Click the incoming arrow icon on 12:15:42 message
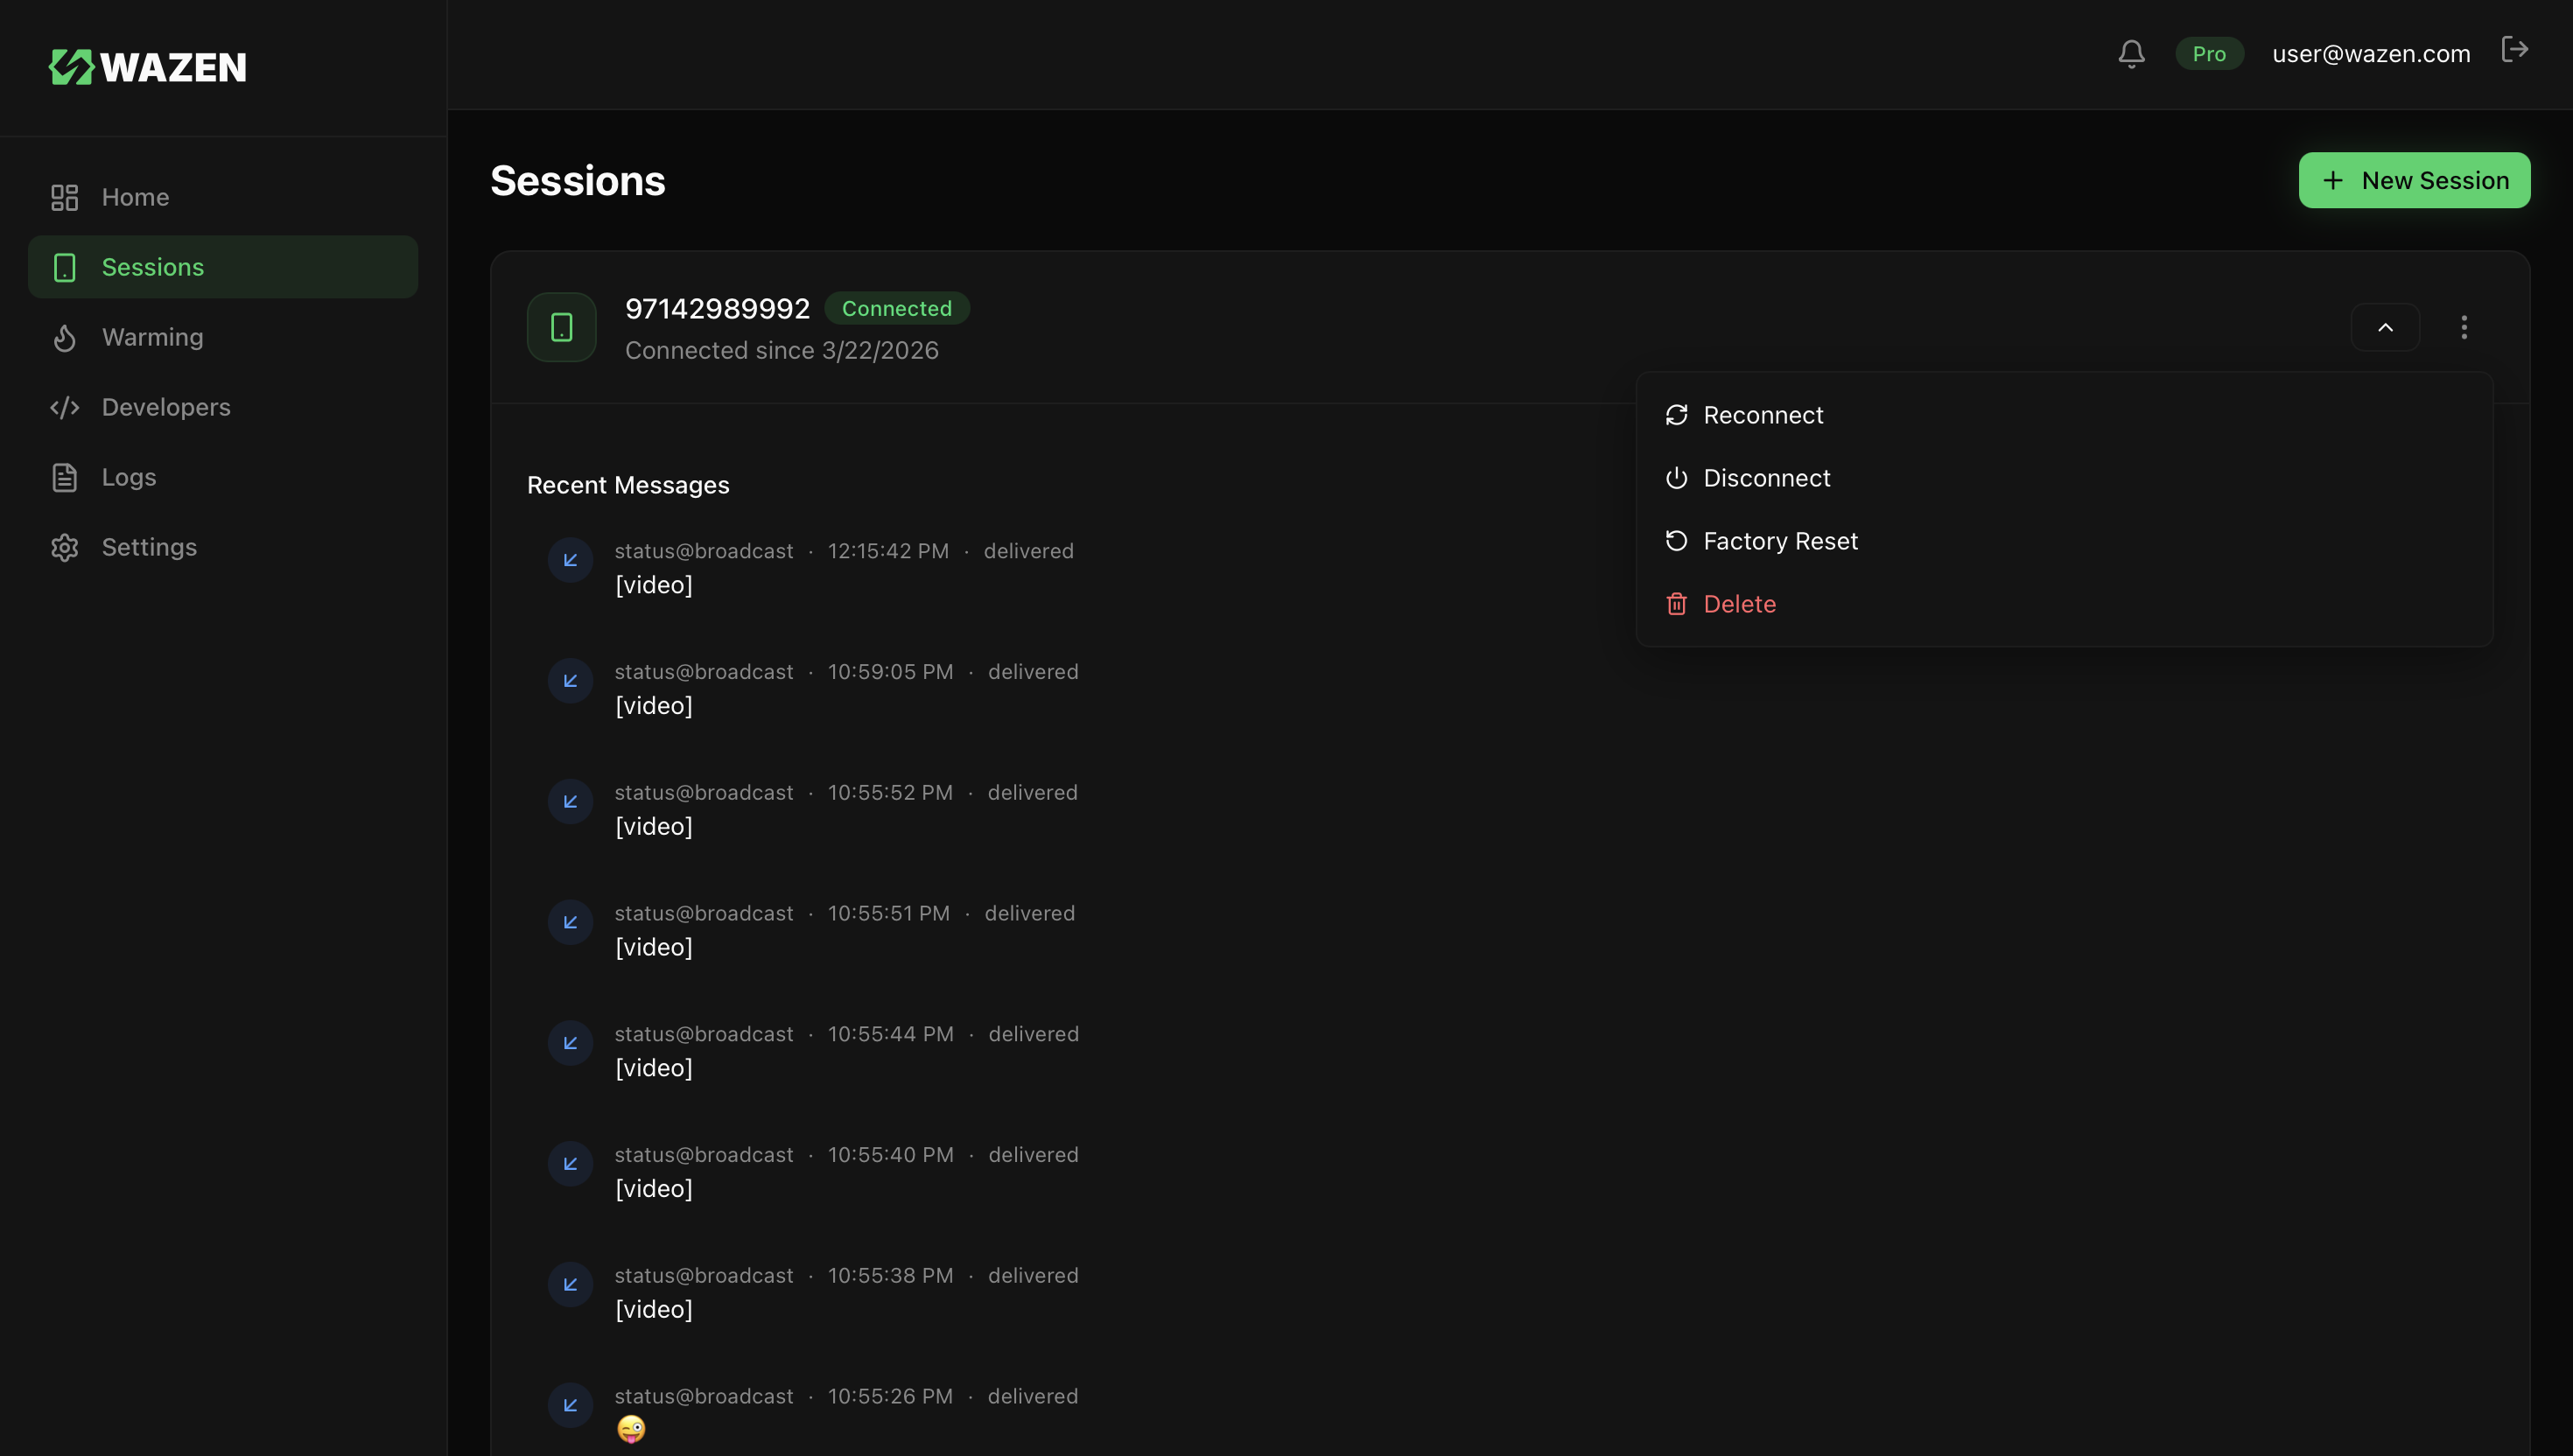 tap(570, 560)
